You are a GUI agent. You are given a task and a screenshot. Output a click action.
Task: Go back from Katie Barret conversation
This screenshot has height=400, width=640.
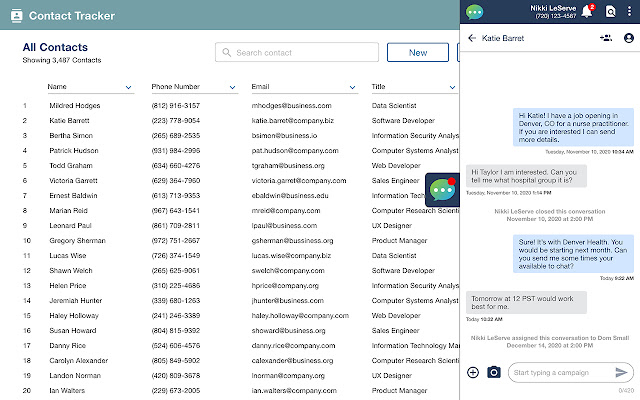tap(471, 38)
